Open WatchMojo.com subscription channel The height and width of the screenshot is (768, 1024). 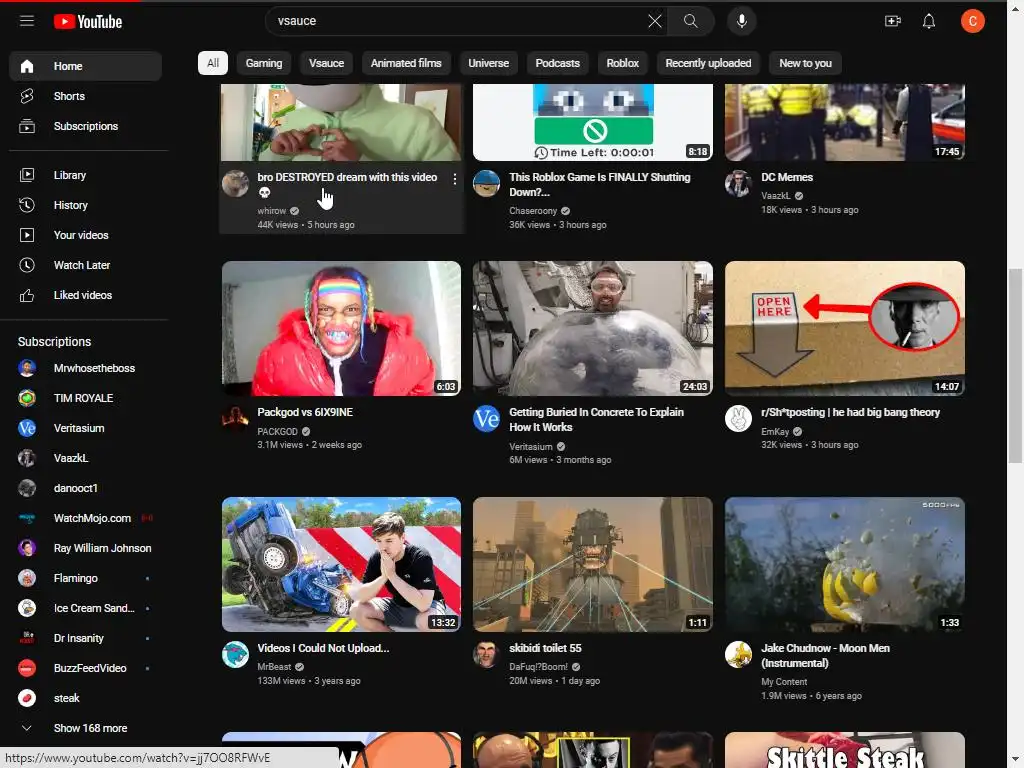click(x=86, y=519)
